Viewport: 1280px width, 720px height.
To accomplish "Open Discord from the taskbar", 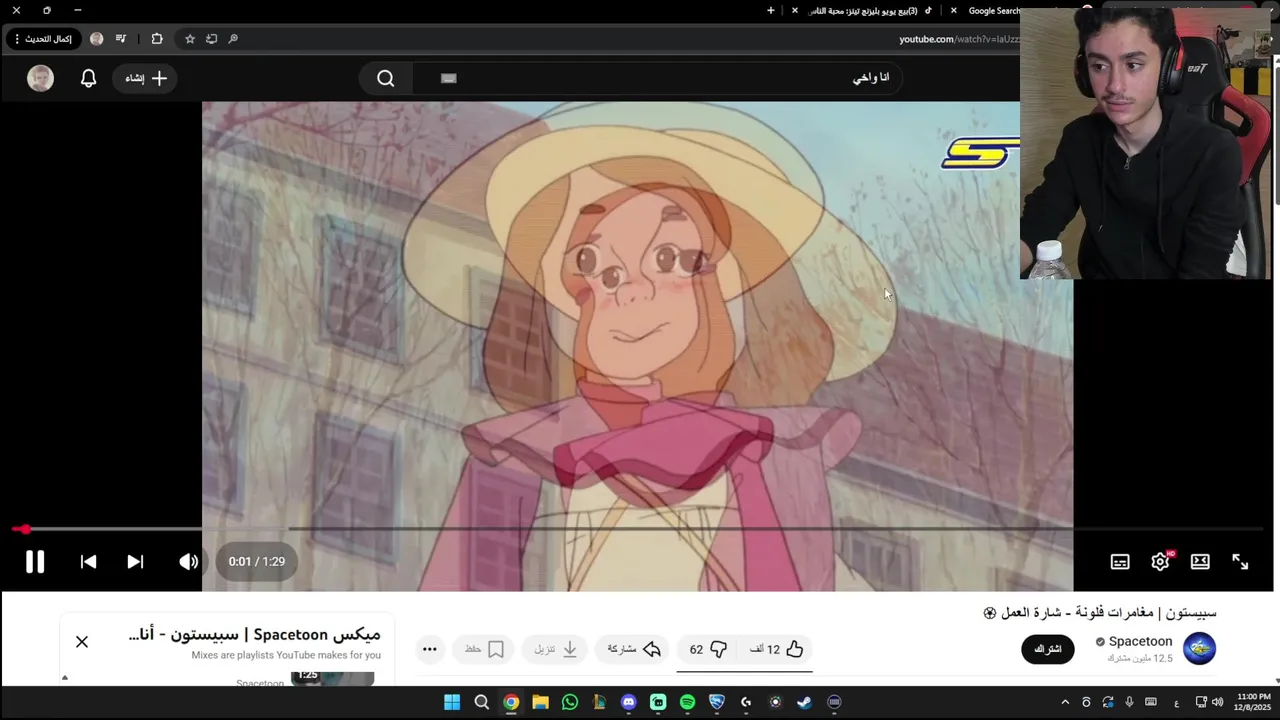I will point(628,702).
